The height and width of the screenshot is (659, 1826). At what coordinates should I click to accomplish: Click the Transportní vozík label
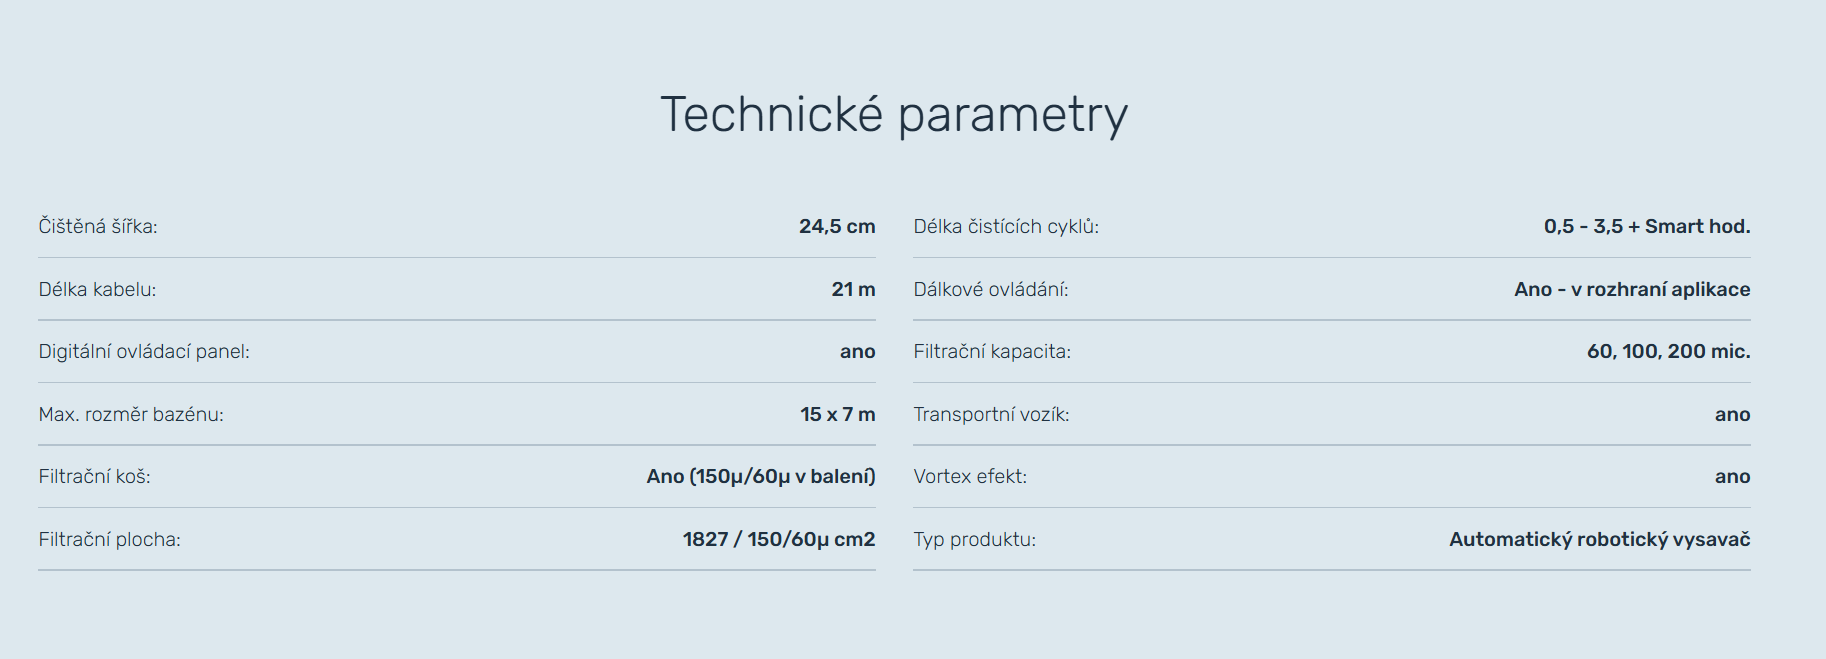[991, 415]
